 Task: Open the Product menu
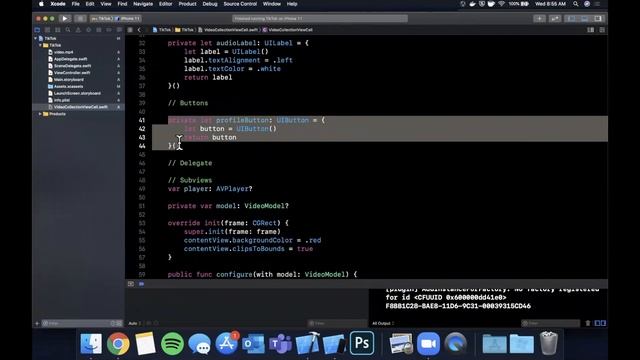tap(187, 4)
